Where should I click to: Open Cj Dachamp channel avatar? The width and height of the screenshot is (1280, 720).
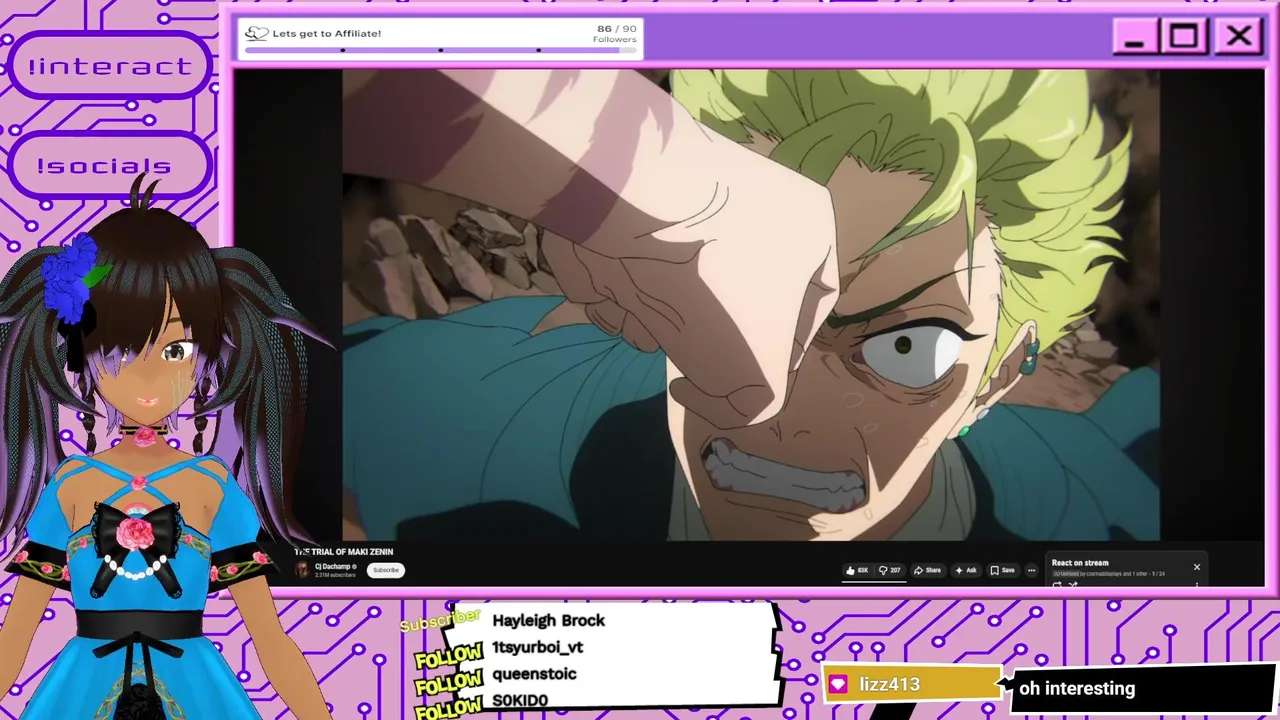coord(302,570)
